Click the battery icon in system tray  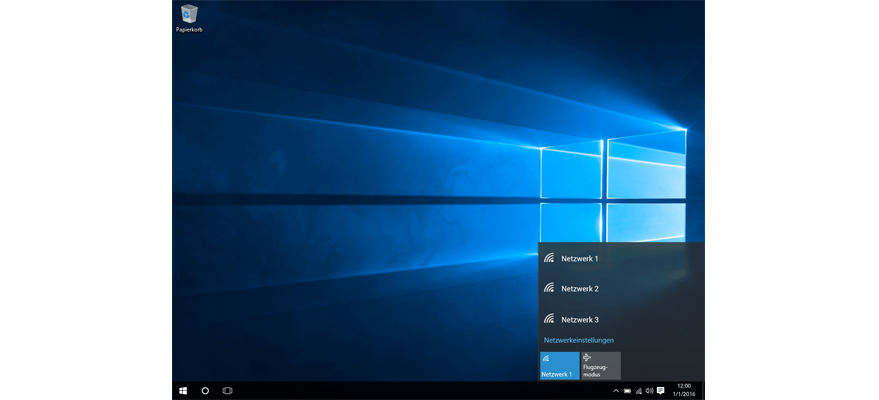point(627,390)
